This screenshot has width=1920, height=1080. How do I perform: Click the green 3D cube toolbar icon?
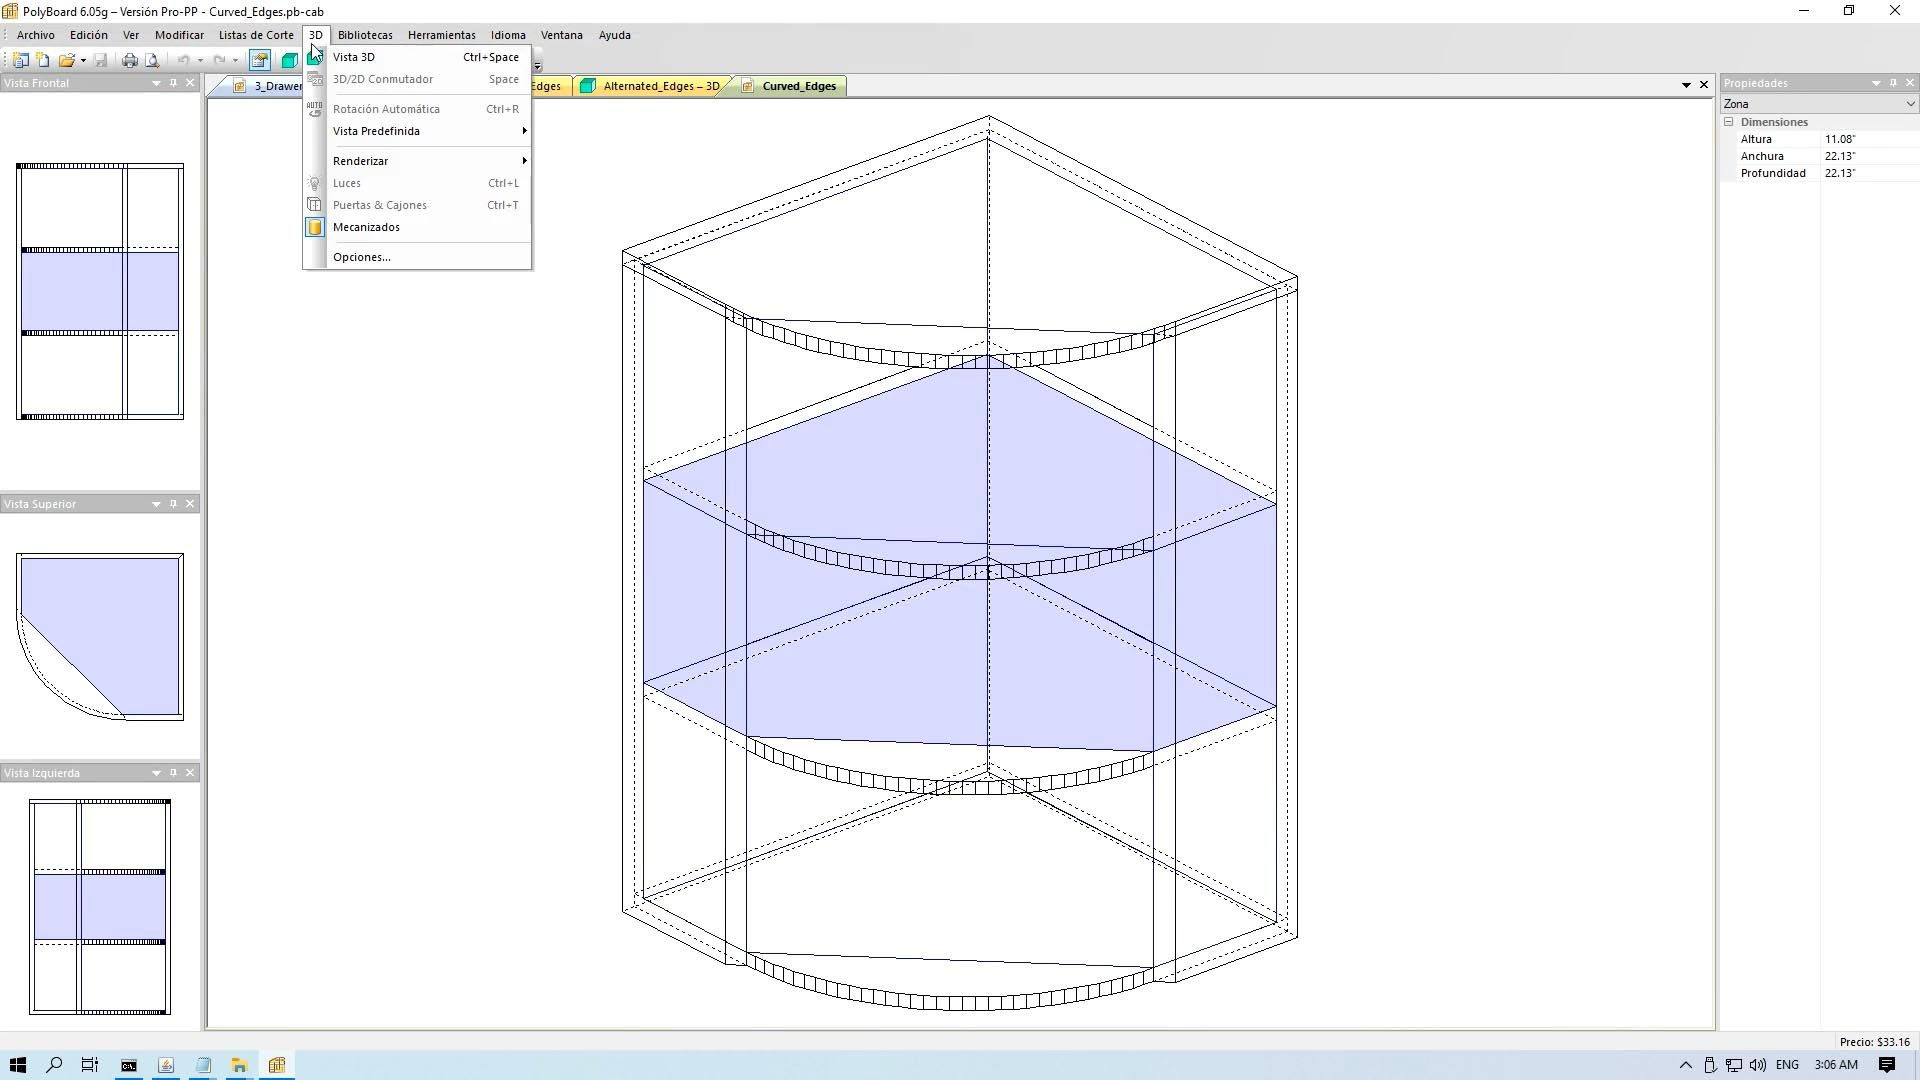pyautogui.click(x=289, y=60)
